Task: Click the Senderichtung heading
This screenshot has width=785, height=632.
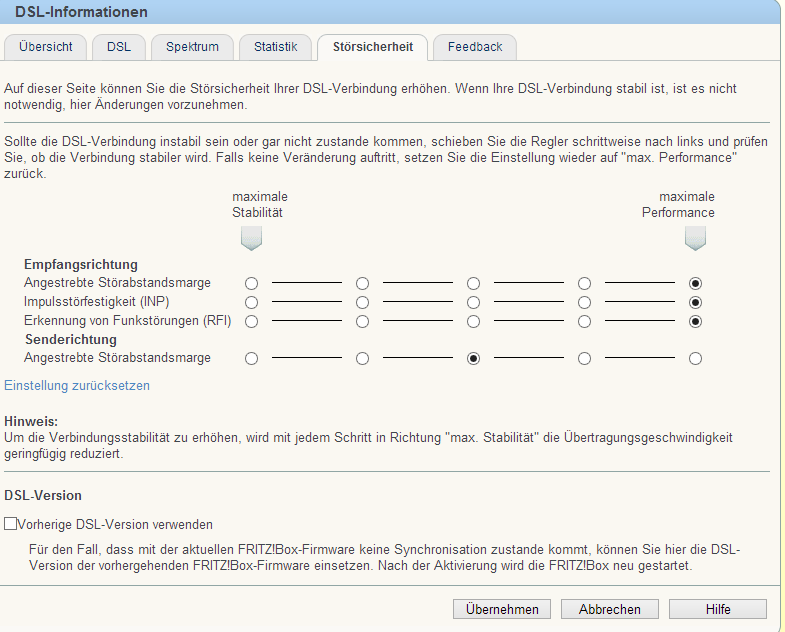Action: [71, 340]
